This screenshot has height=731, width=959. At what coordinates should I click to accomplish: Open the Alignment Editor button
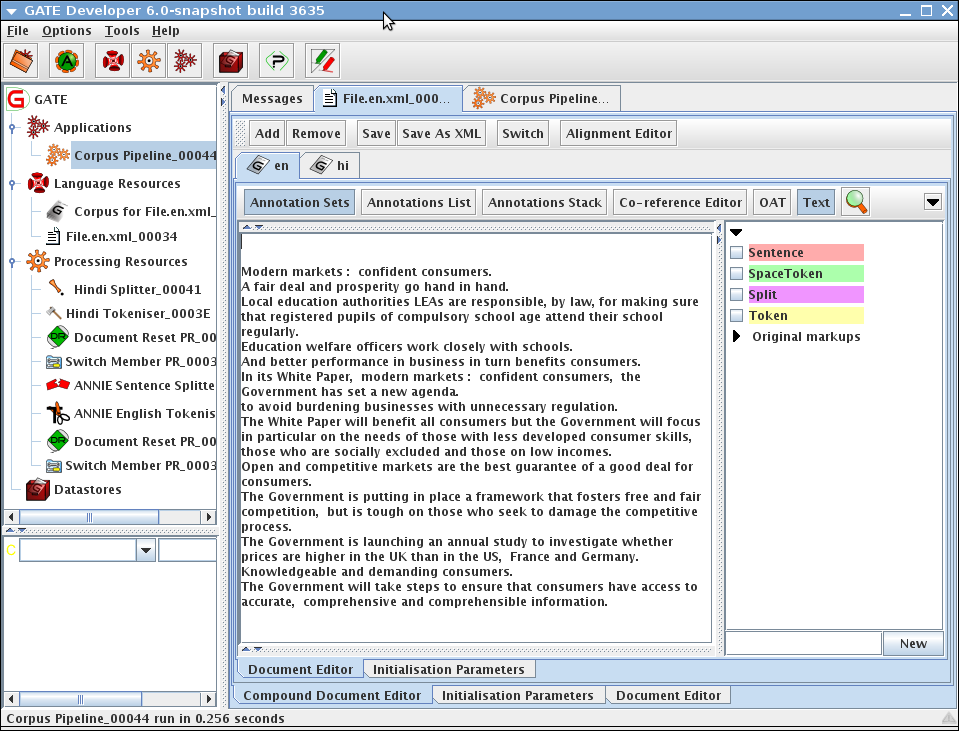click(618, 133)
